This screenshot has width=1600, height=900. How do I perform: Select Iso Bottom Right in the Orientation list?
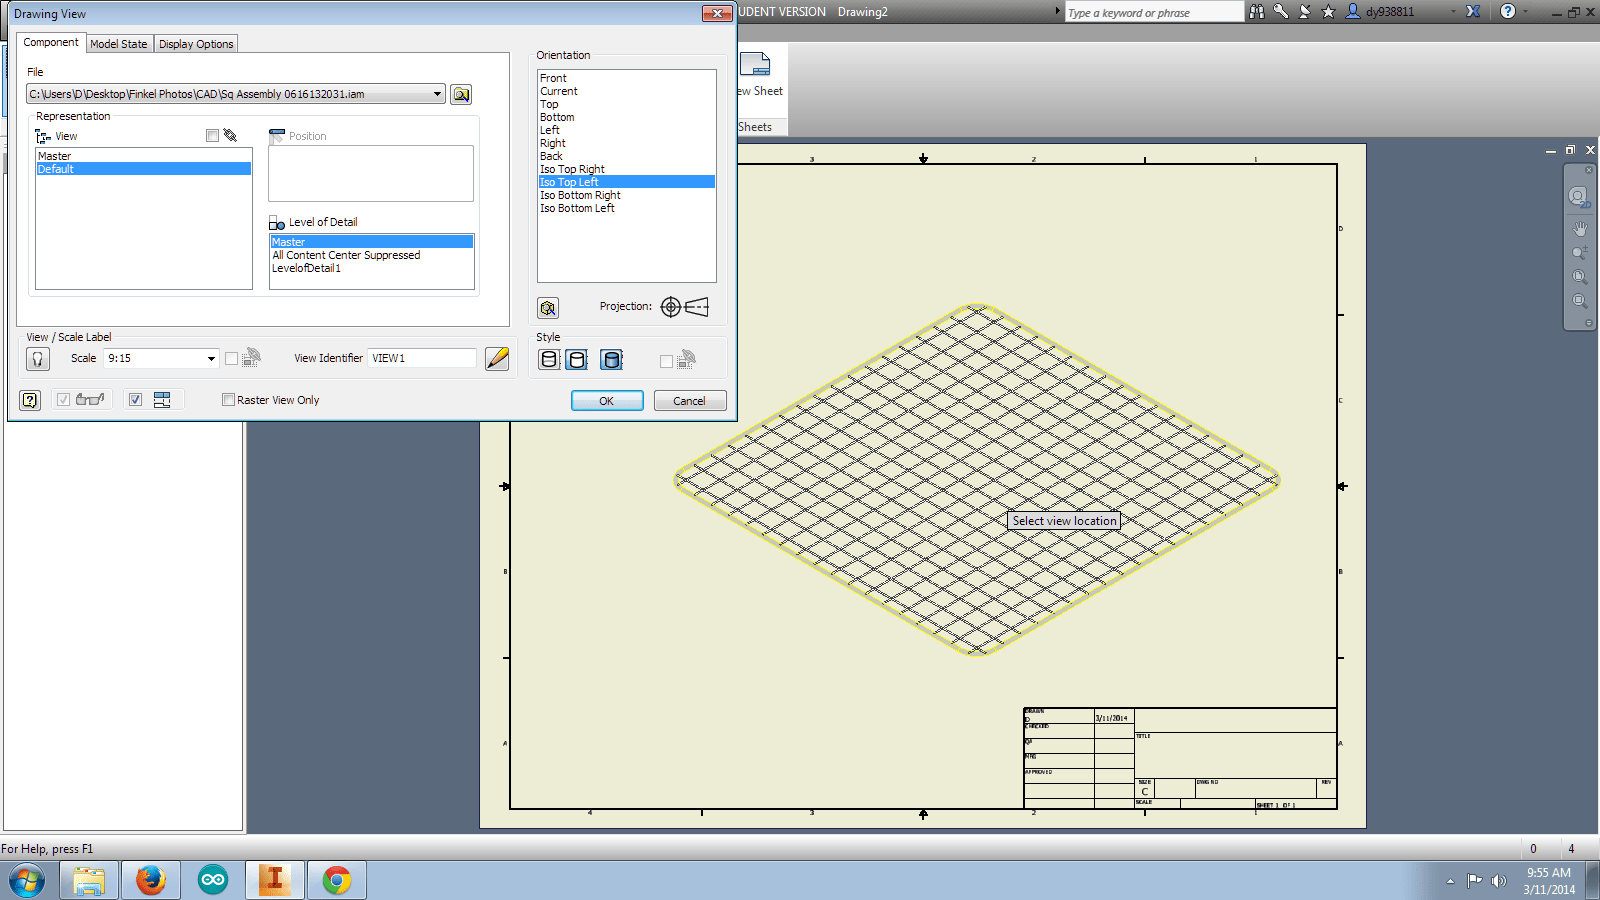pyautogui.click(x=581, y=195)
